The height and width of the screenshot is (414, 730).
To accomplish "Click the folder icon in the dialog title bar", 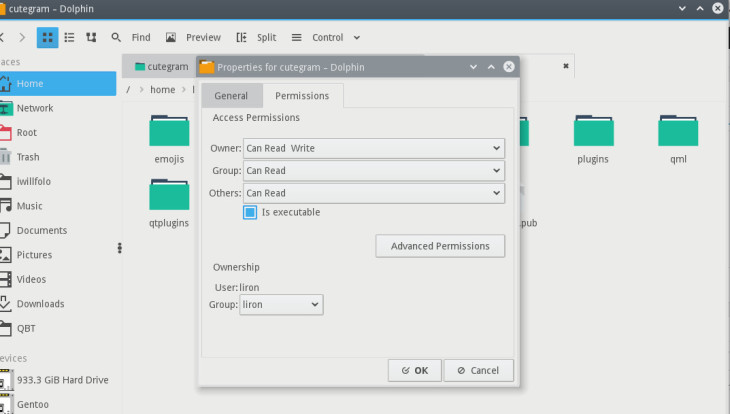I will [207, 67].
